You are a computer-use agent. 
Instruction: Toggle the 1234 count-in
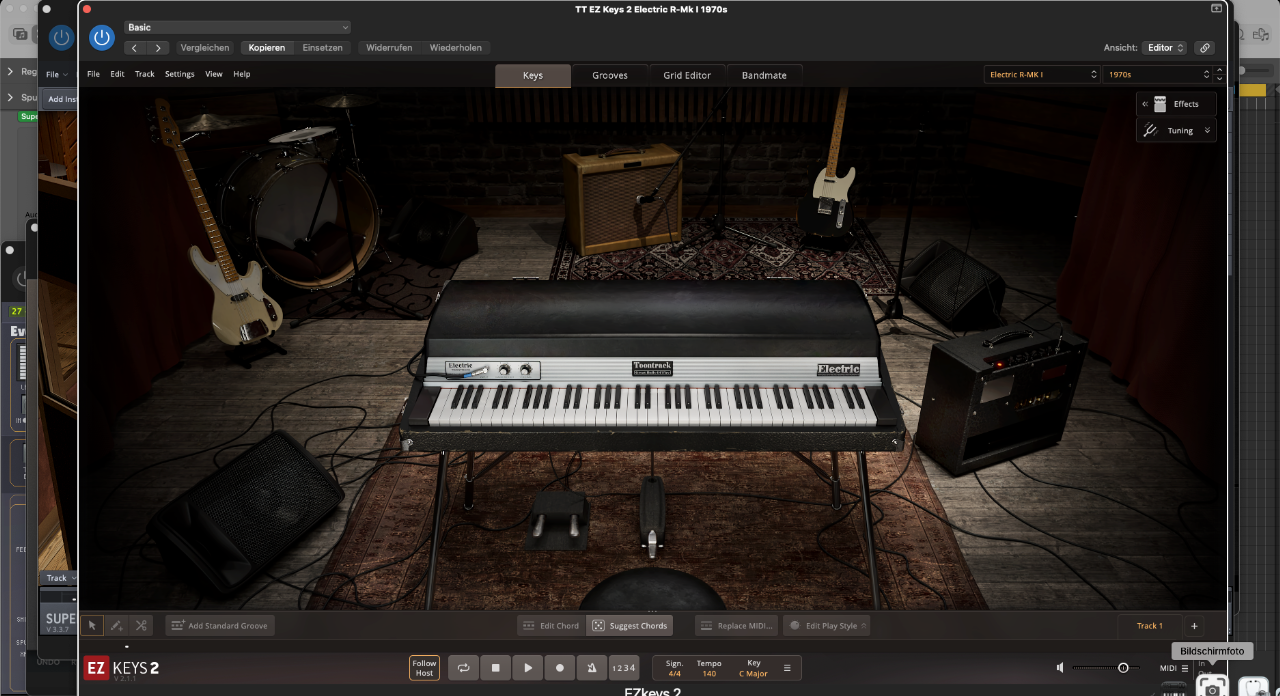pos(624,668)
